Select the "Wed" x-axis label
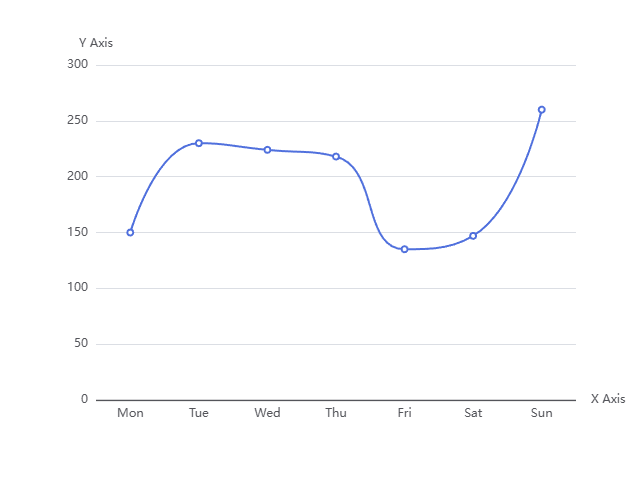The image size is (640, 480). tap(267, 413)
